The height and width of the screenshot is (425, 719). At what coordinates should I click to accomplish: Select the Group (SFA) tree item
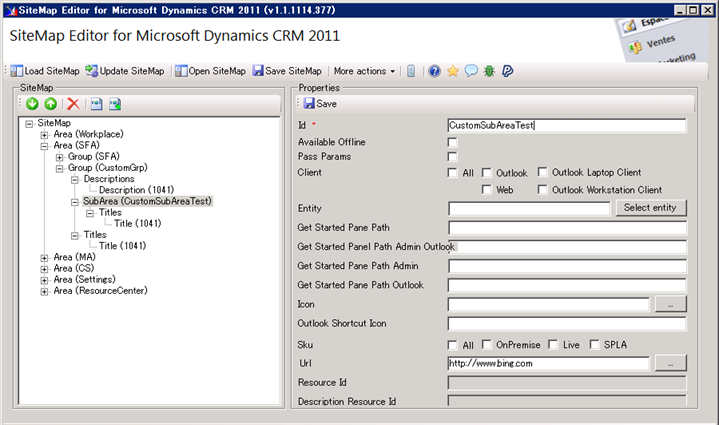(94, 156)
